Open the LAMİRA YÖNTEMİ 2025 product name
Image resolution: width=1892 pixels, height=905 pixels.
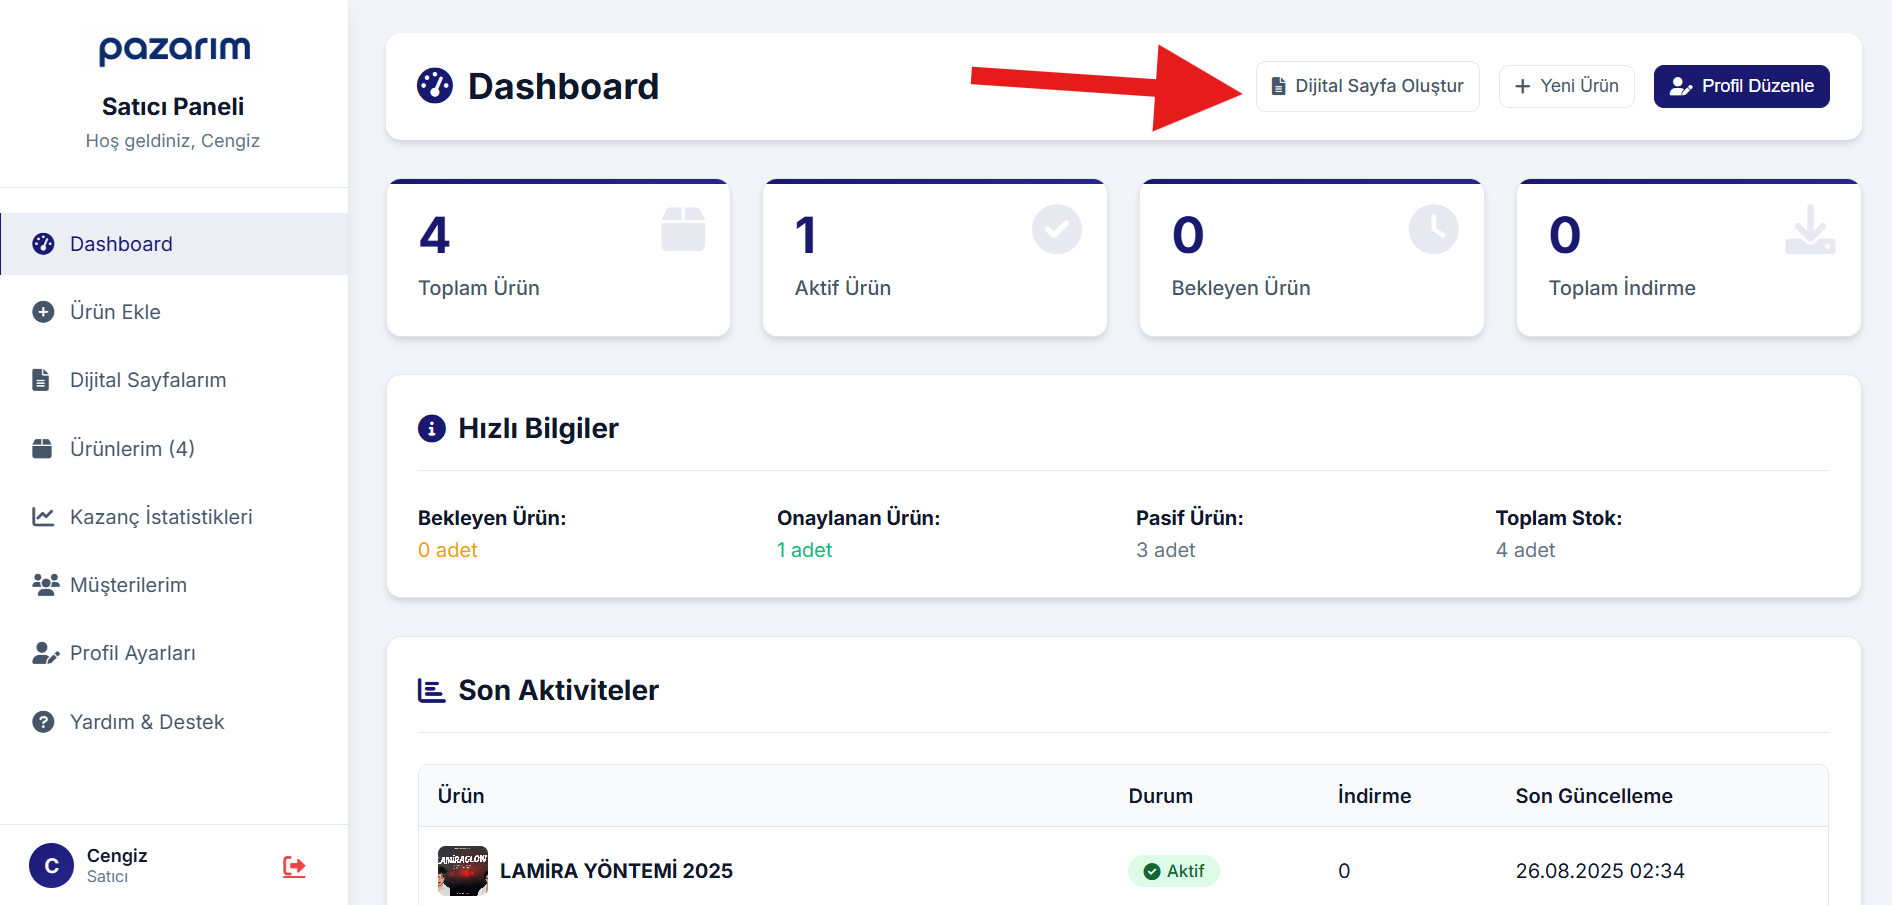pyautogui.click(x=616, y=871)
